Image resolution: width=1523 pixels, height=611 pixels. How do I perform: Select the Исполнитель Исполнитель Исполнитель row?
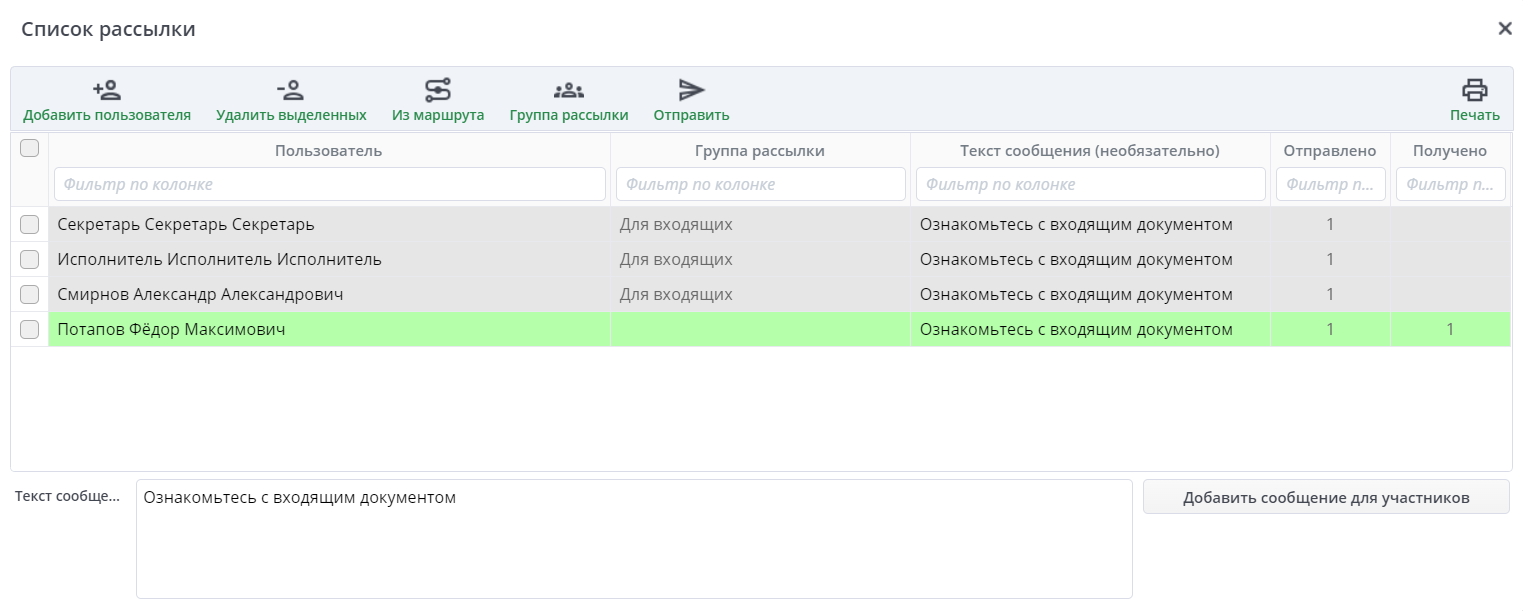coord(220,260)
